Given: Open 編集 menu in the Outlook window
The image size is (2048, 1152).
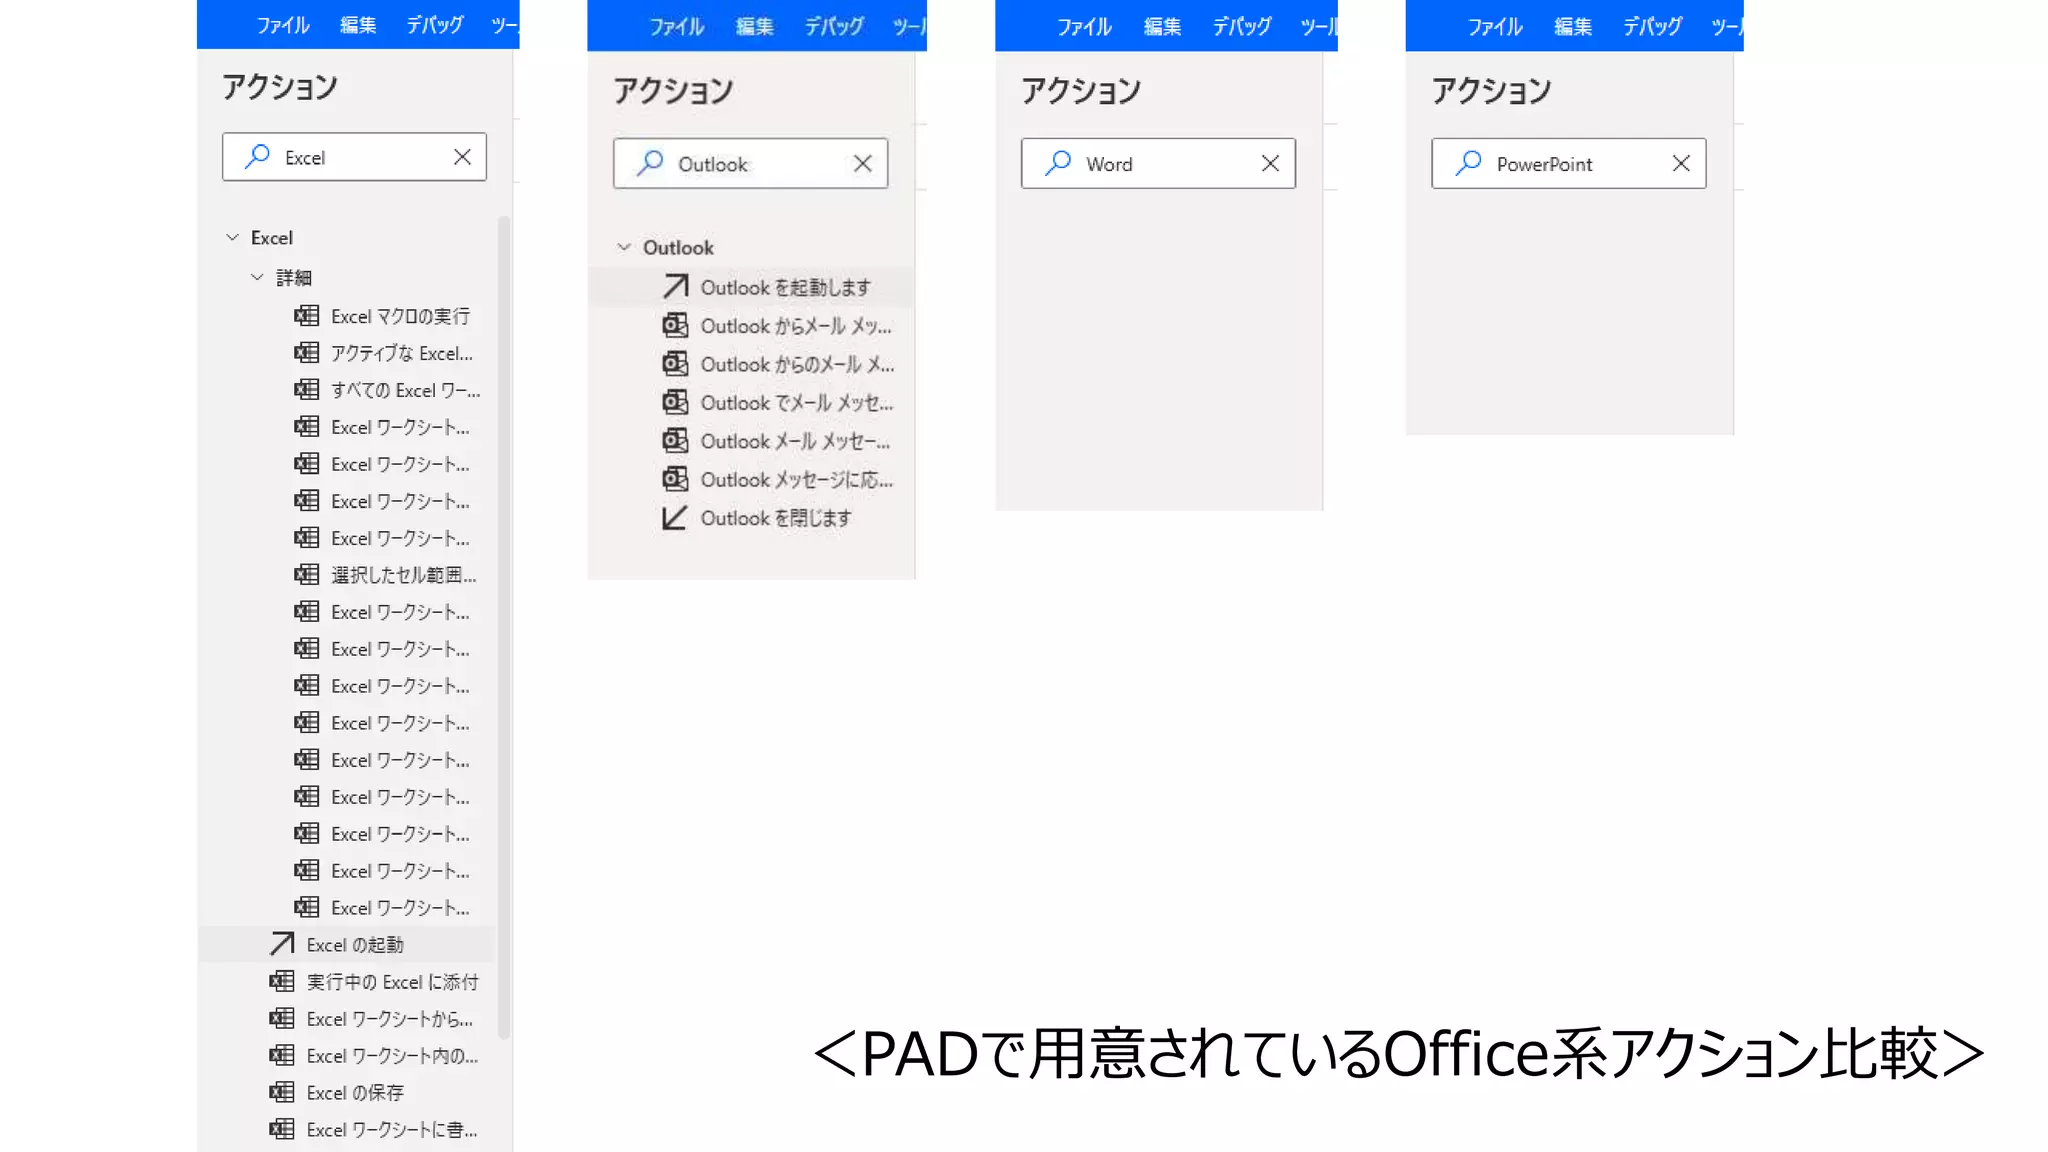Looking at the screenshot, I should 755,26.
